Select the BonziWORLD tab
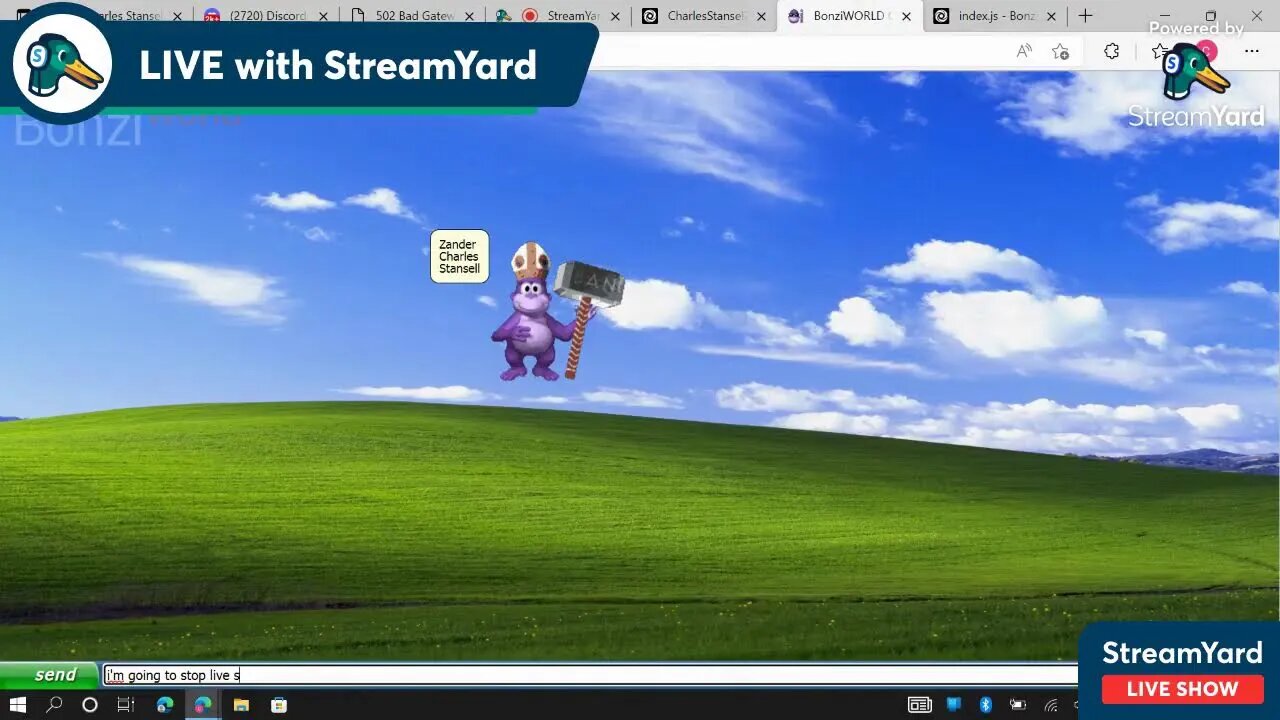This screenshot has width=1280, height=720. 851,16
